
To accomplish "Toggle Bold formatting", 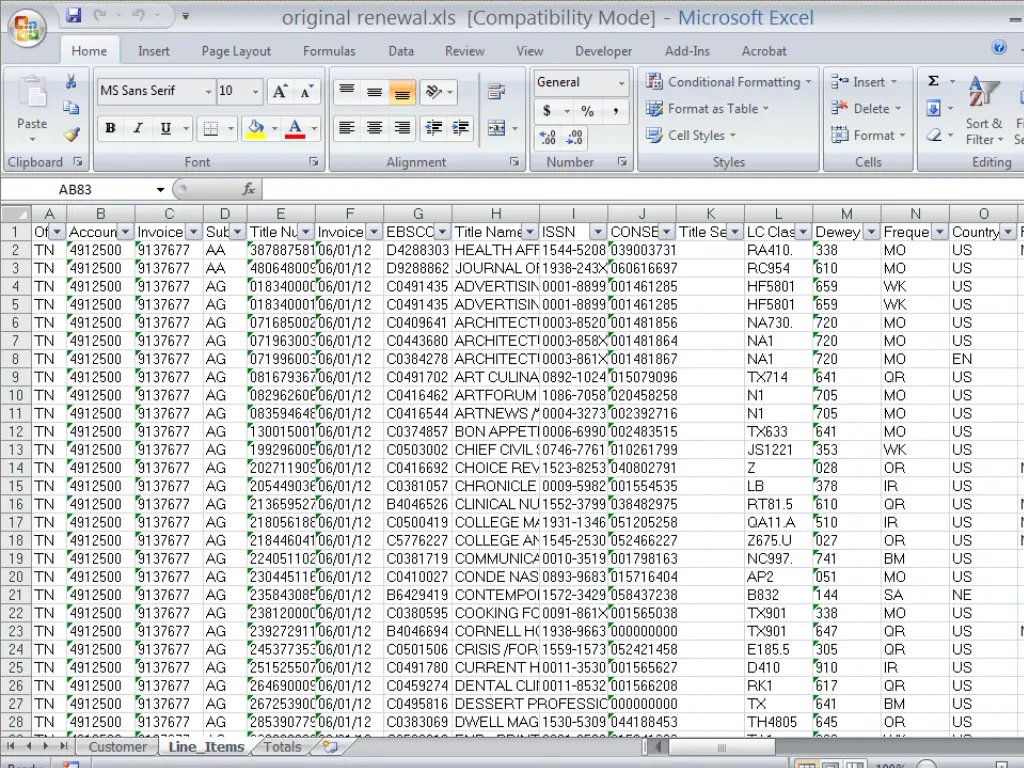I will 110,128.
